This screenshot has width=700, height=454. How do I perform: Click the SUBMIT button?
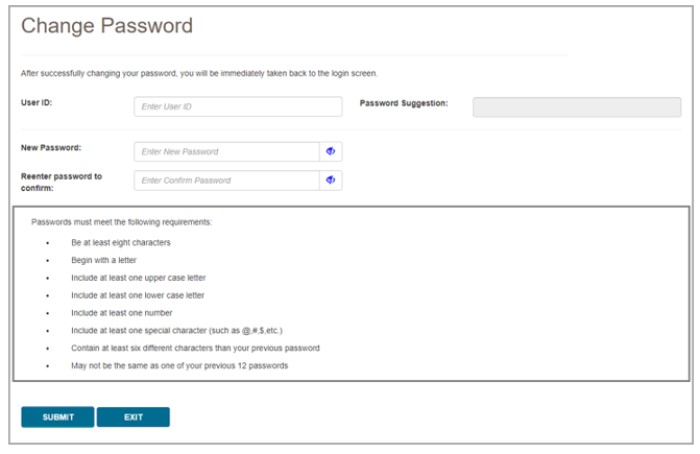point(58,417)
